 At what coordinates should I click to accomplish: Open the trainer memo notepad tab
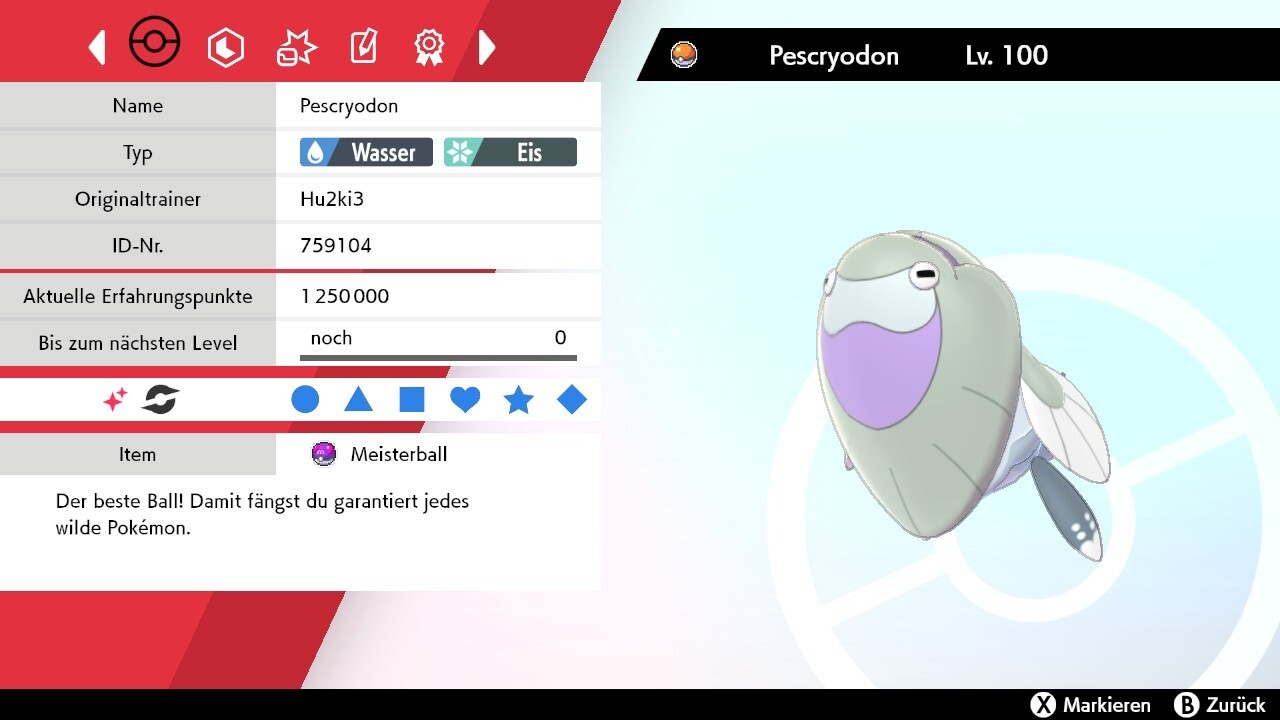tap(362, 47)
